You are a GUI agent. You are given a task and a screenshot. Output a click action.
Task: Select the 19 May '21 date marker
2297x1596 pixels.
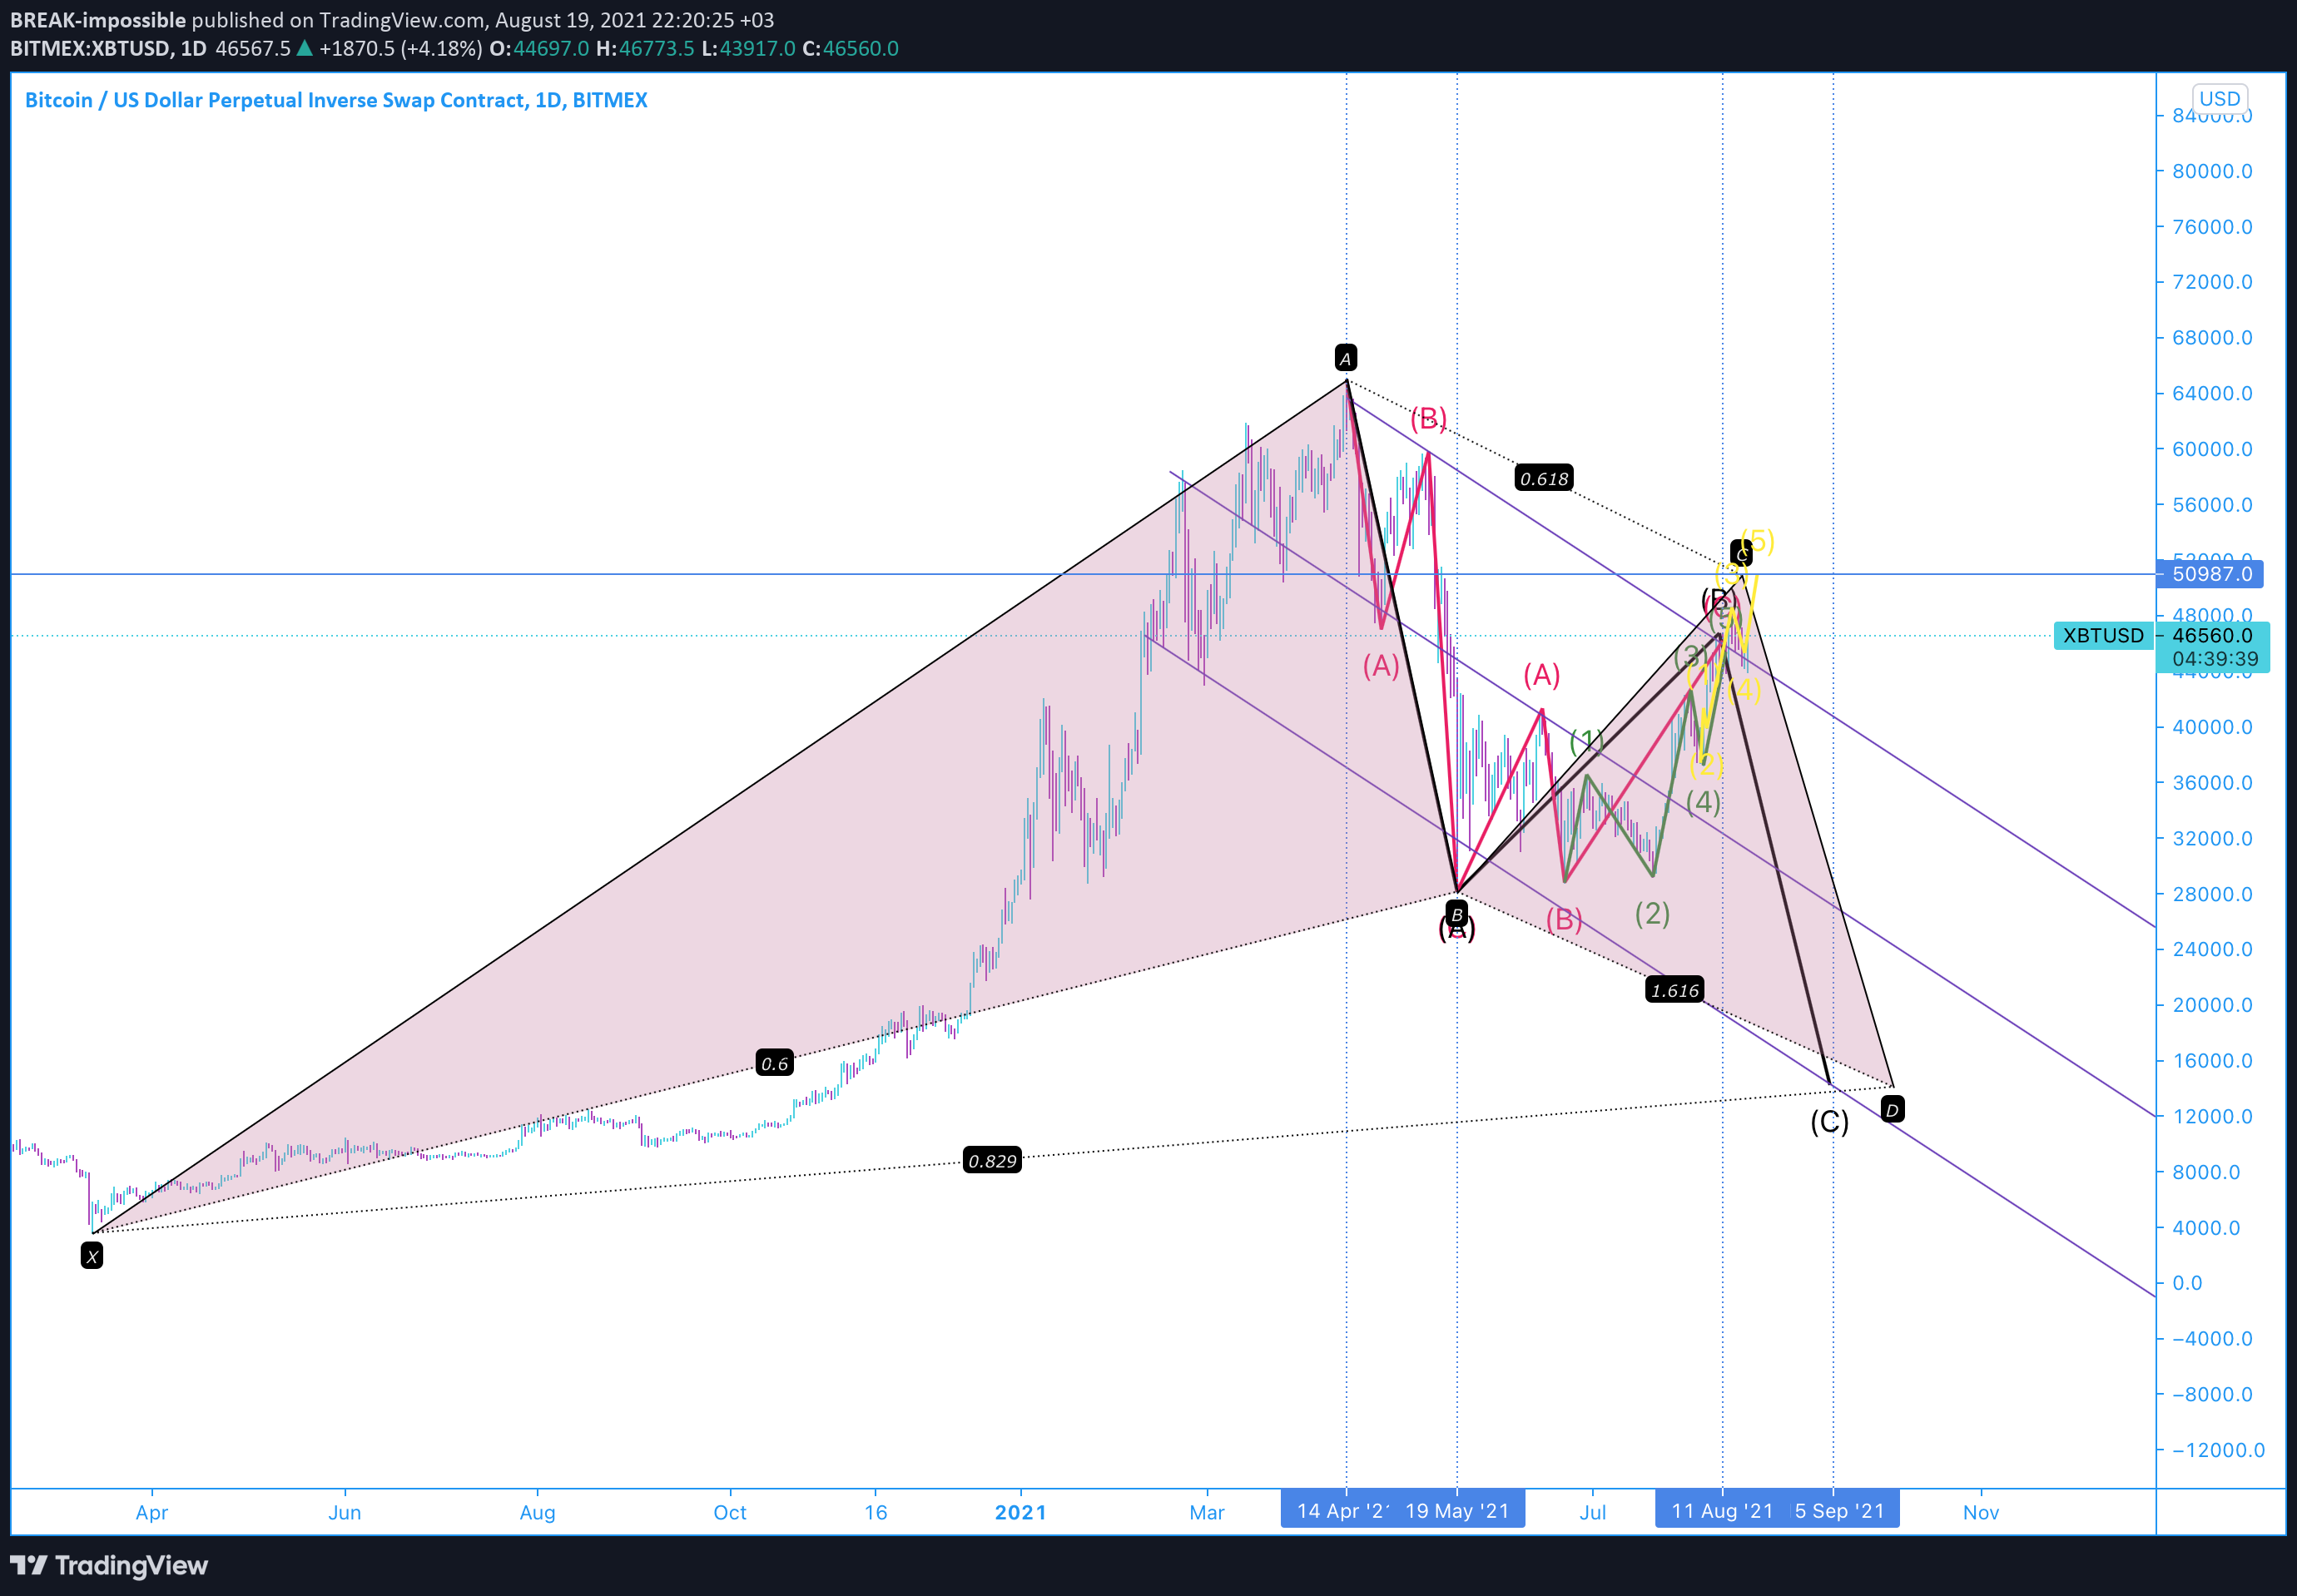[x=1457, y=1510]
